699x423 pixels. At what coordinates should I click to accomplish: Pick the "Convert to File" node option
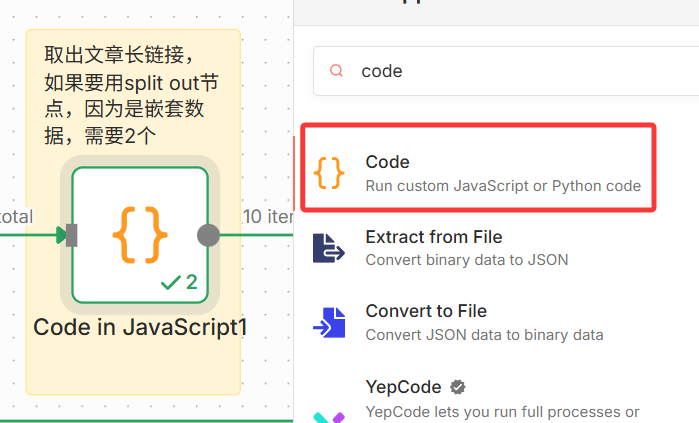(x=427, y=311)
